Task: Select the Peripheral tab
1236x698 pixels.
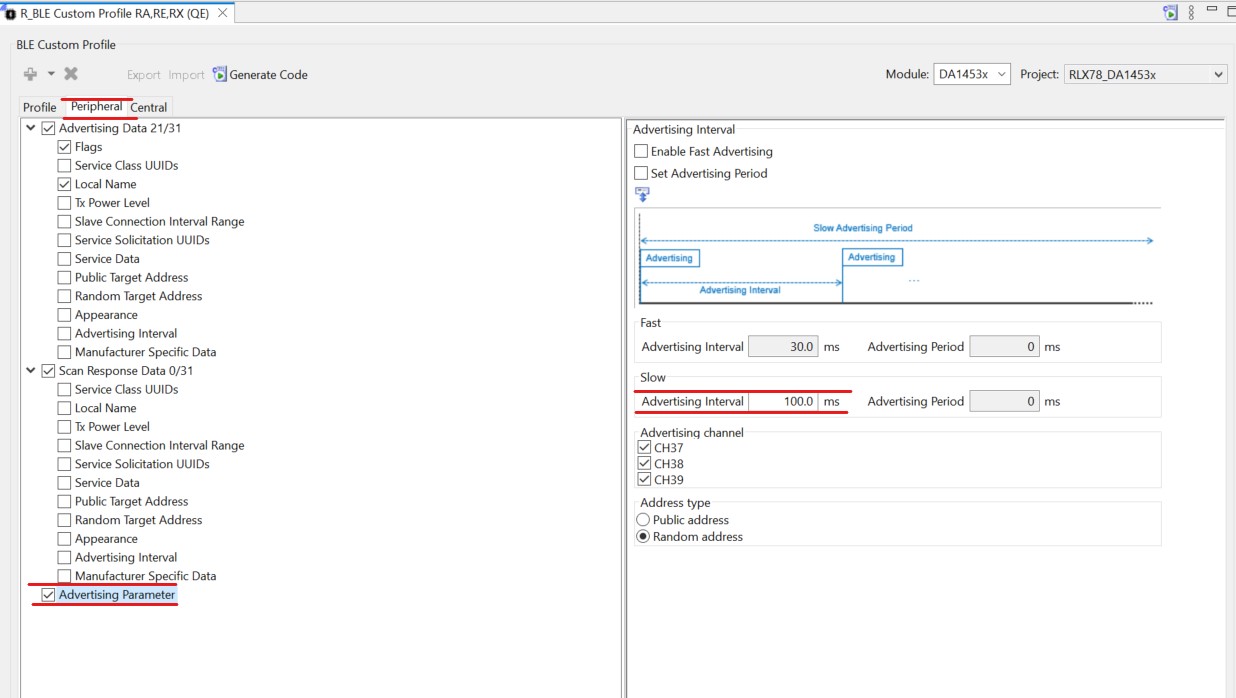Action: 96,106
